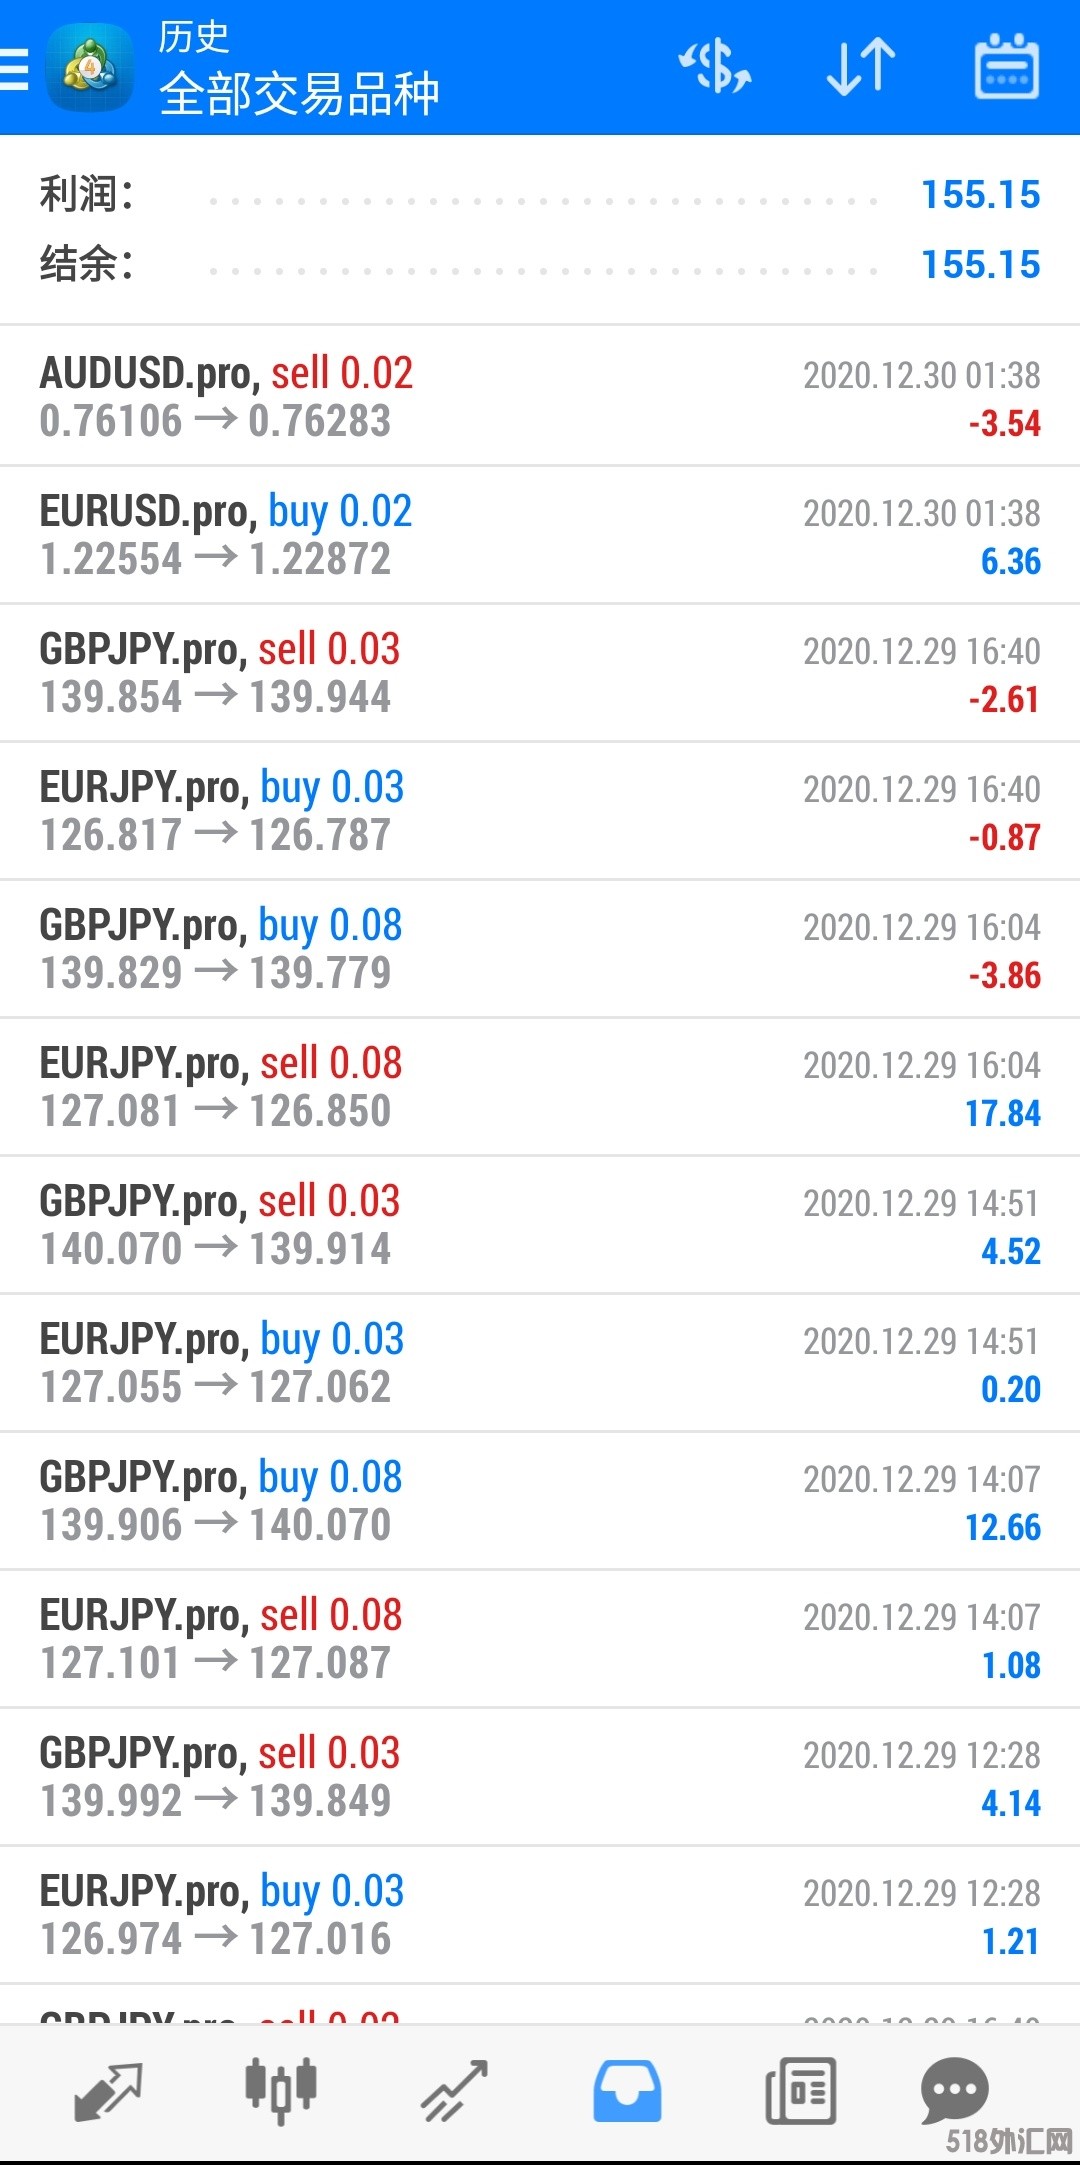Tap the 结余 balance summary row
The image size is (1080, 2165).
[540, 265]
